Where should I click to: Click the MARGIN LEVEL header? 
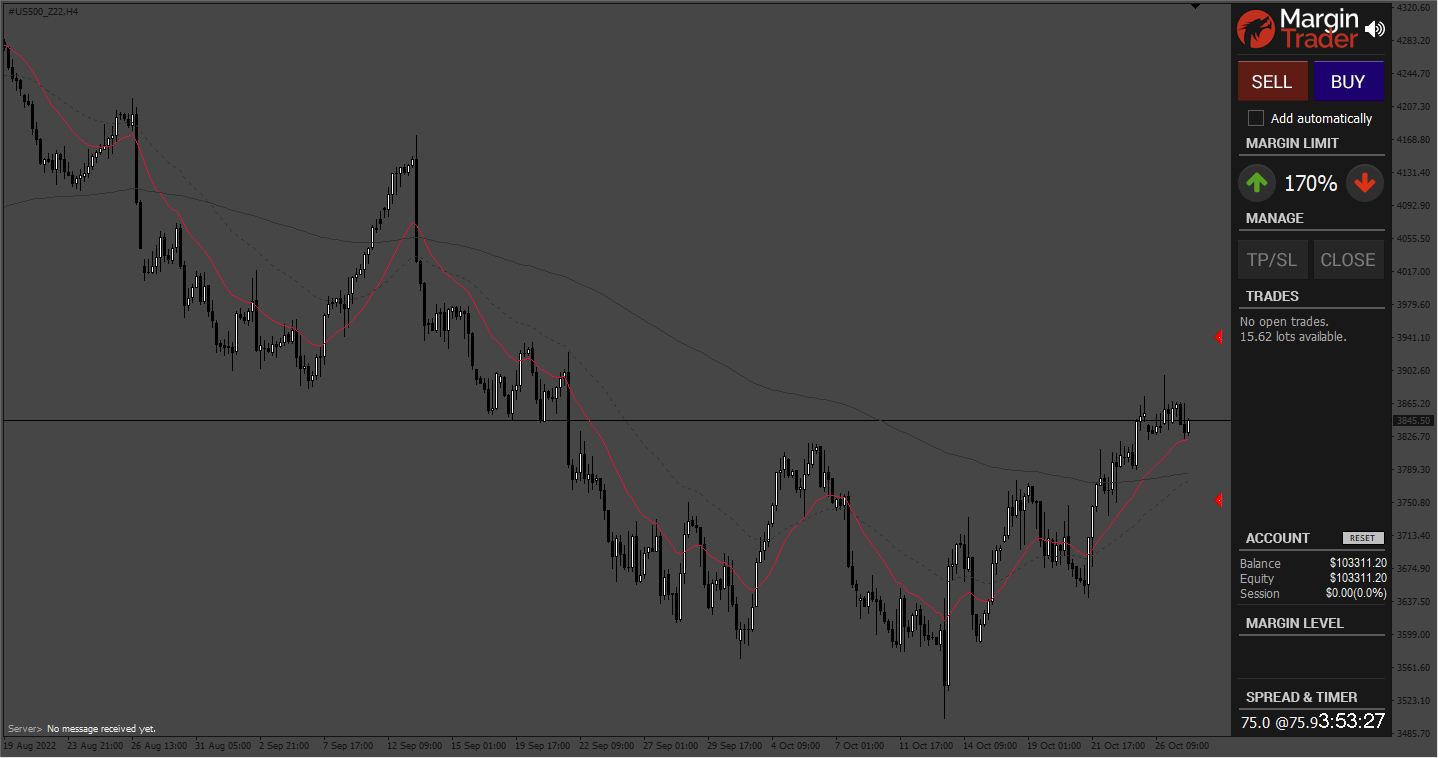(1295, 623)
